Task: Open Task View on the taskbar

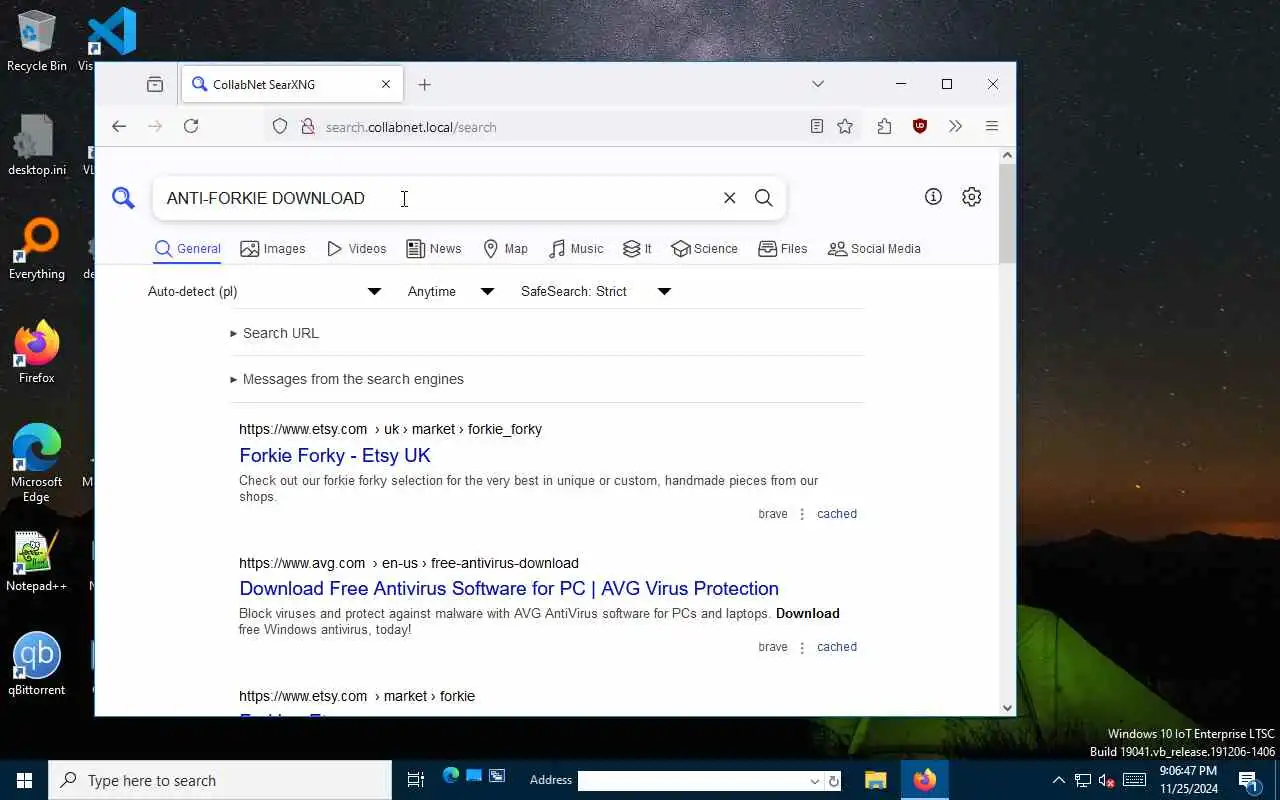Action: 416,780
